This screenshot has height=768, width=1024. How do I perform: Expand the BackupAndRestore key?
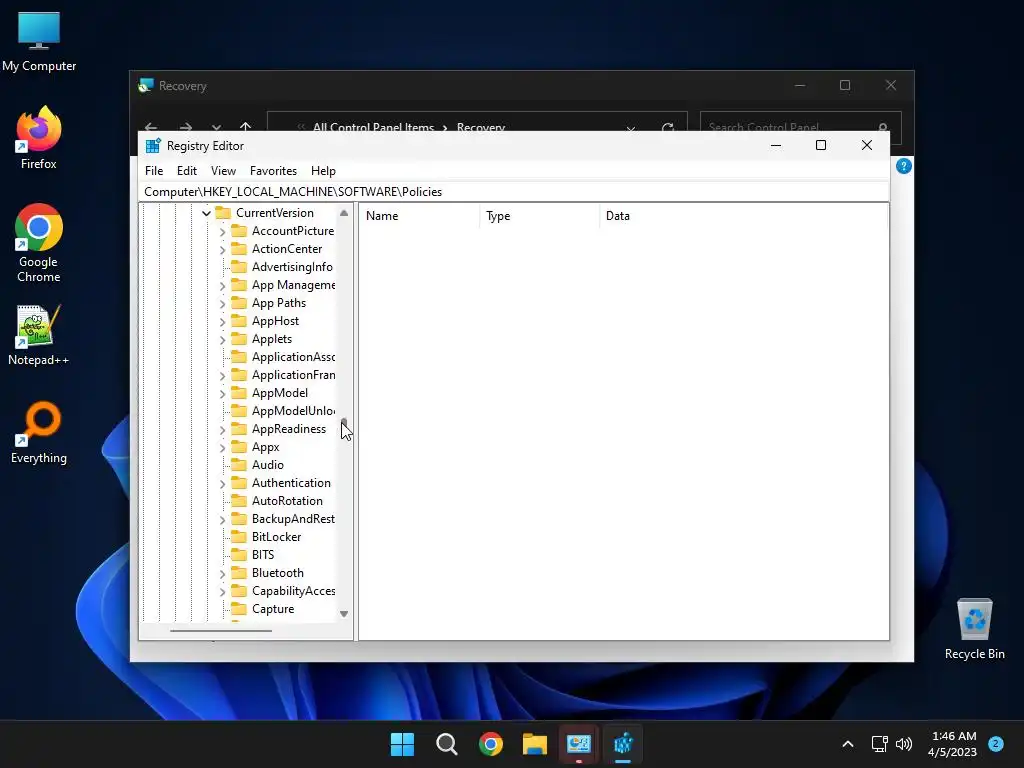(222, 520)
